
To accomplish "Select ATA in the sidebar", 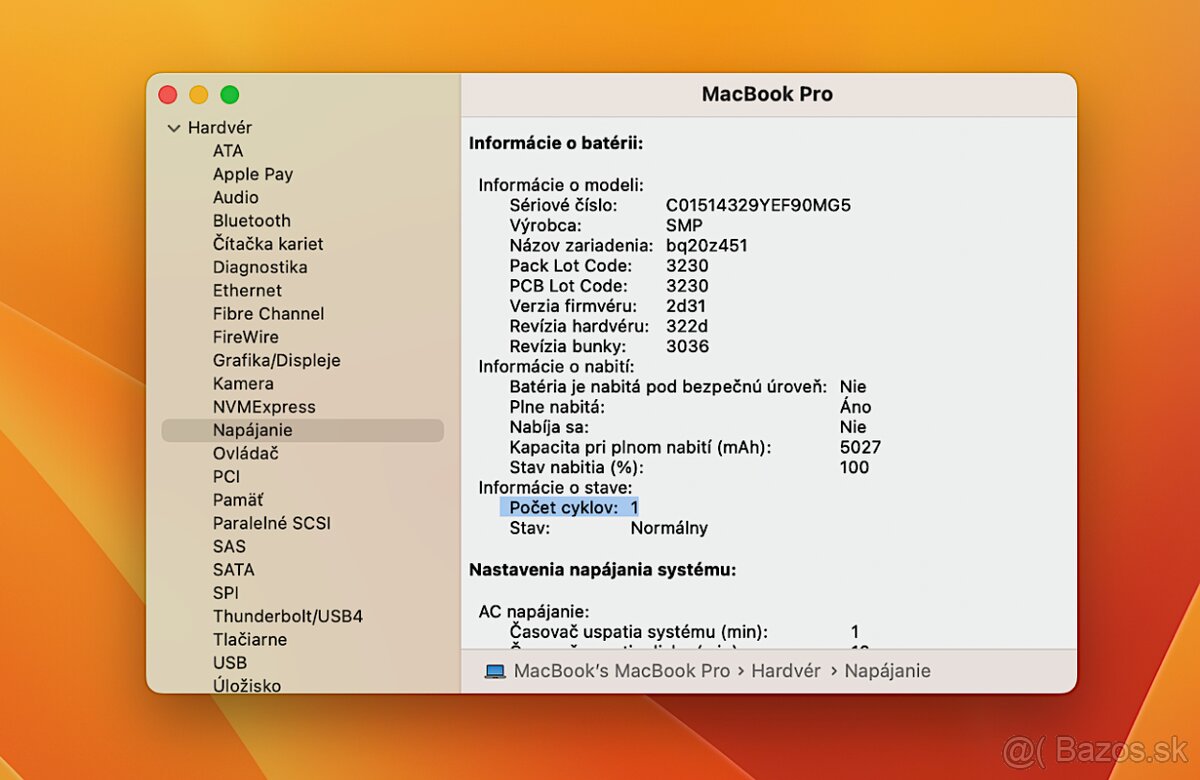I will pos(228,151).
